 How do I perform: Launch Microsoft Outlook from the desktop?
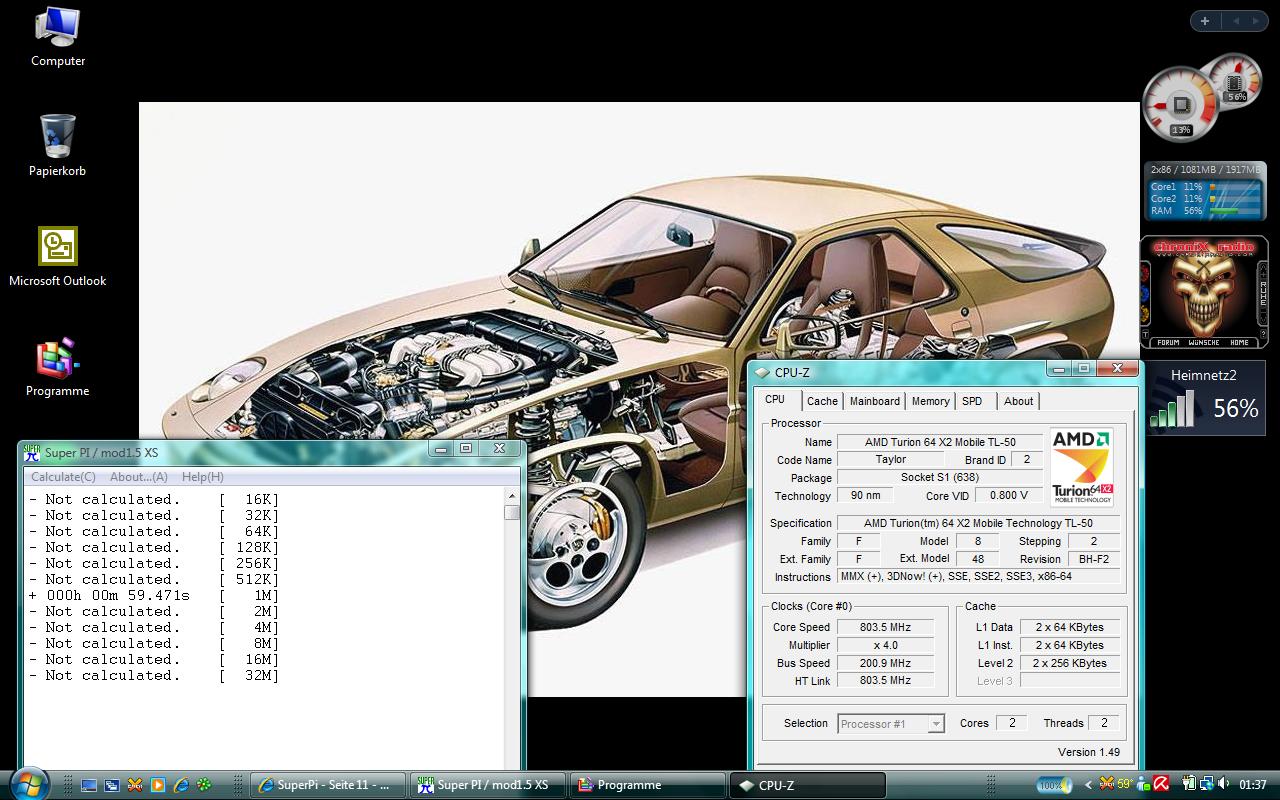point(57,247)
